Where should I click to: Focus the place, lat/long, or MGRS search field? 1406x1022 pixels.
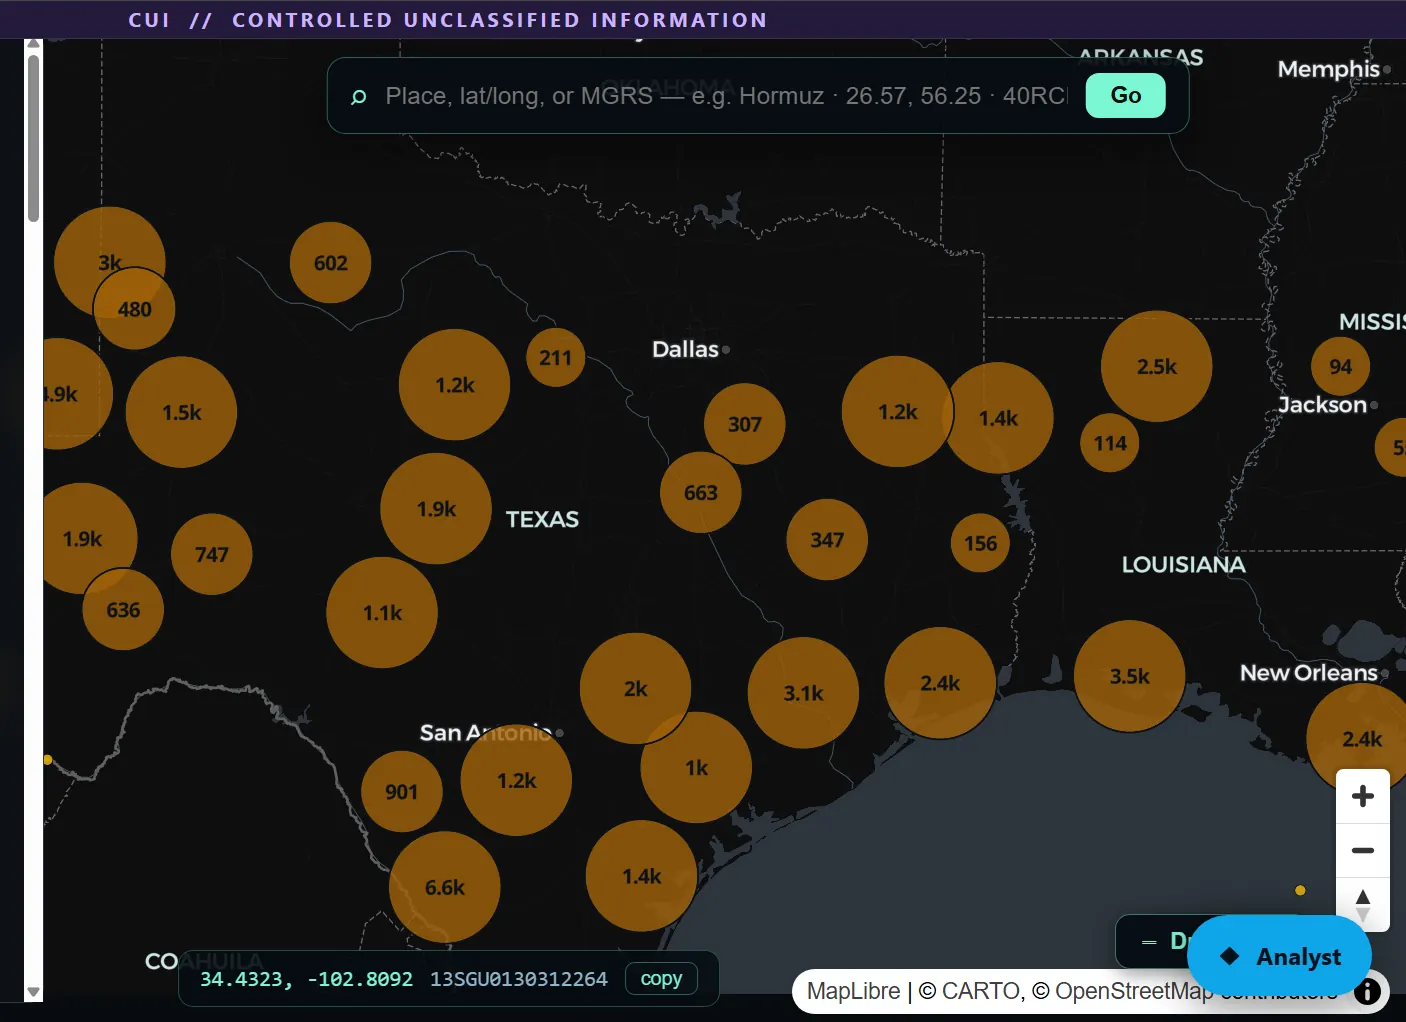726,96
